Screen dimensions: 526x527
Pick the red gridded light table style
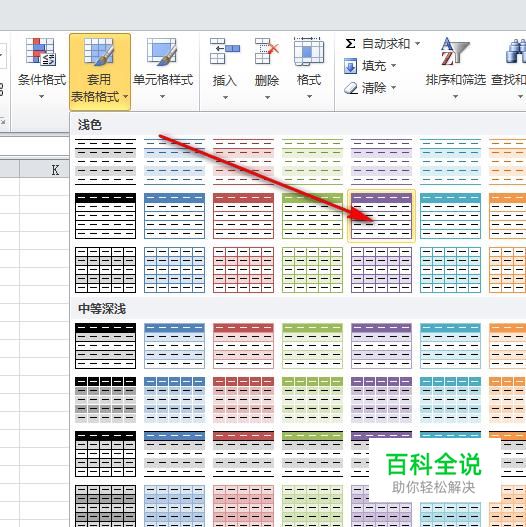[x=243, y=270]
